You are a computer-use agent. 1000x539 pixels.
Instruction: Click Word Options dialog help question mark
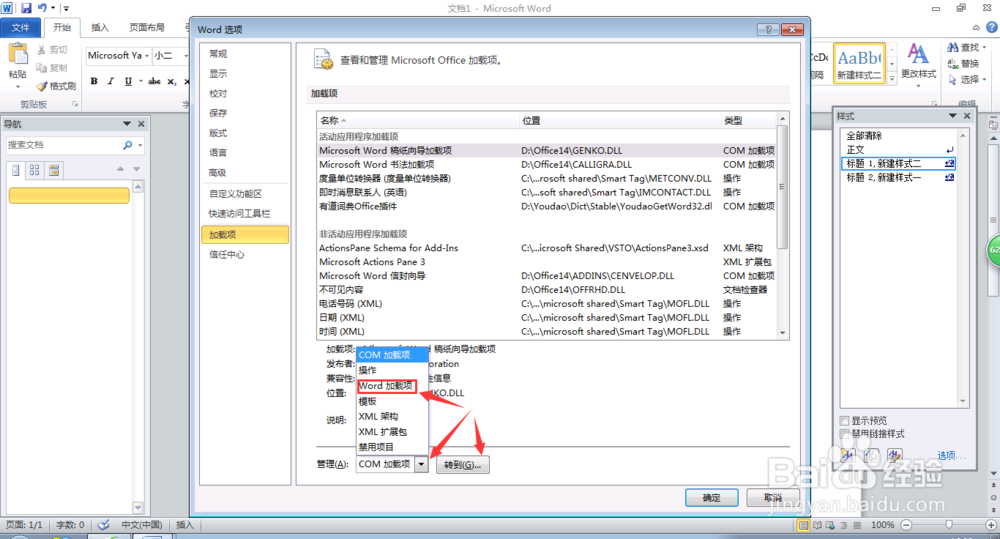point(768,29)
